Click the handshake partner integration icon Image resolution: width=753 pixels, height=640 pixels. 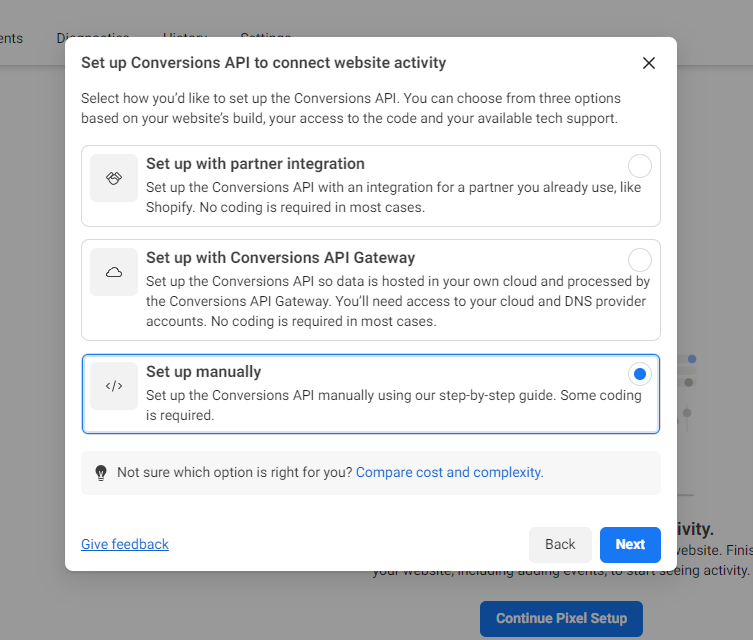pyautogui.click(x=114, y=178)
